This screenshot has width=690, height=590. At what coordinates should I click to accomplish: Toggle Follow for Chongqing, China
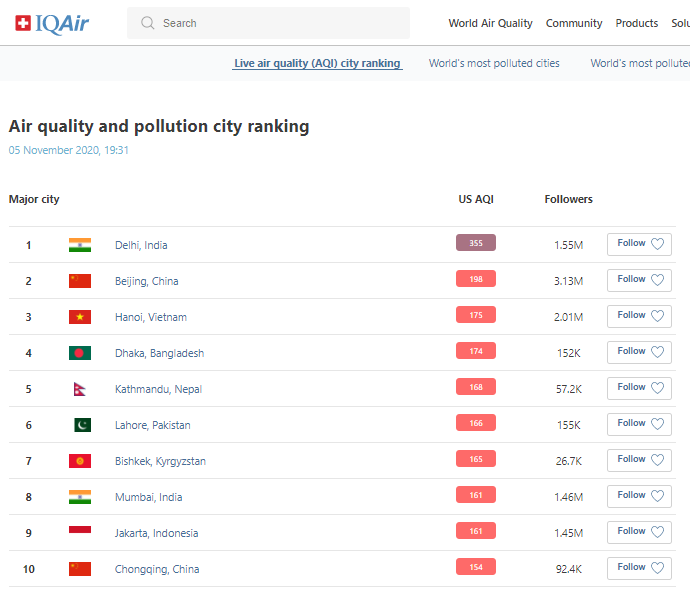639,568
